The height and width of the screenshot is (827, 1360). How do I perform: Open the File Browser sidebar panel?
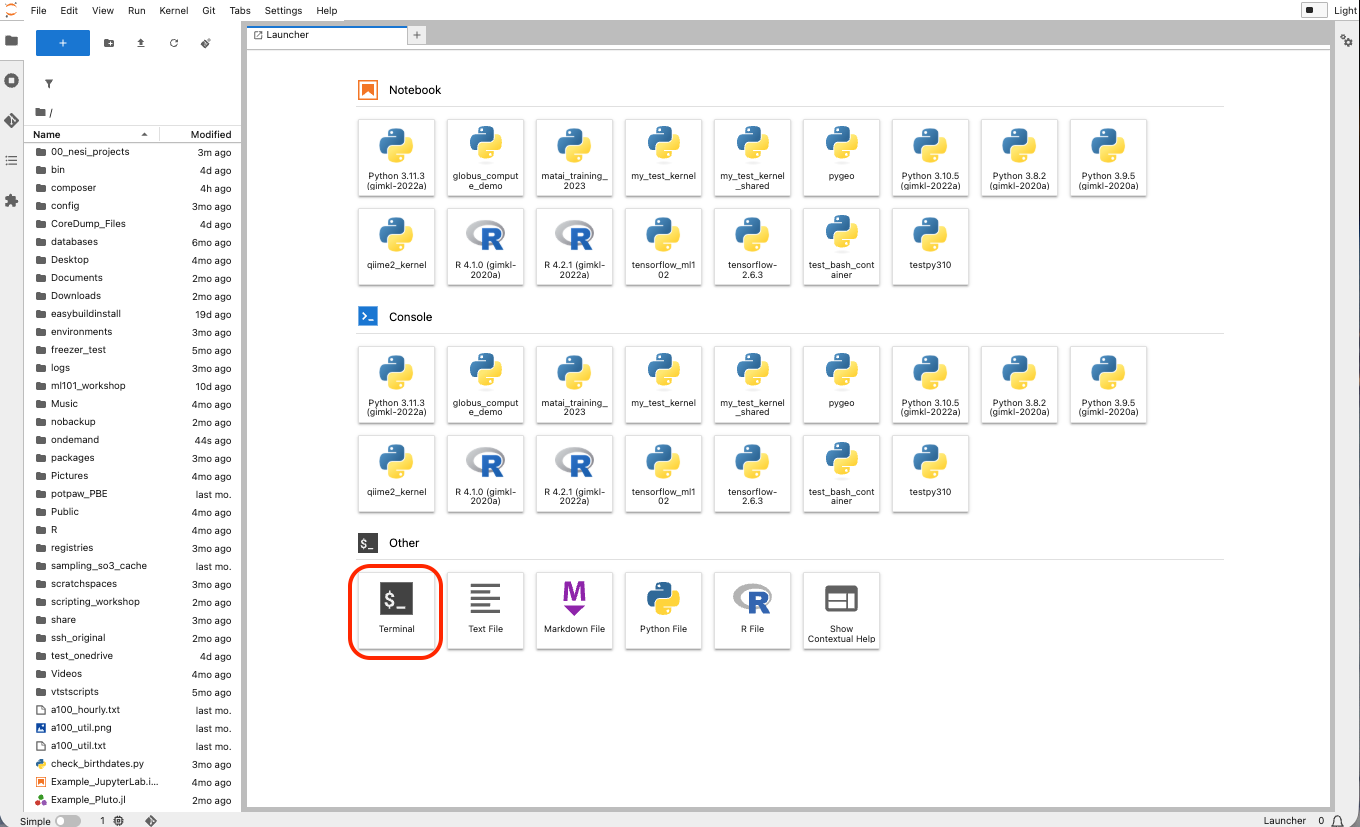(x=12, y=41)
